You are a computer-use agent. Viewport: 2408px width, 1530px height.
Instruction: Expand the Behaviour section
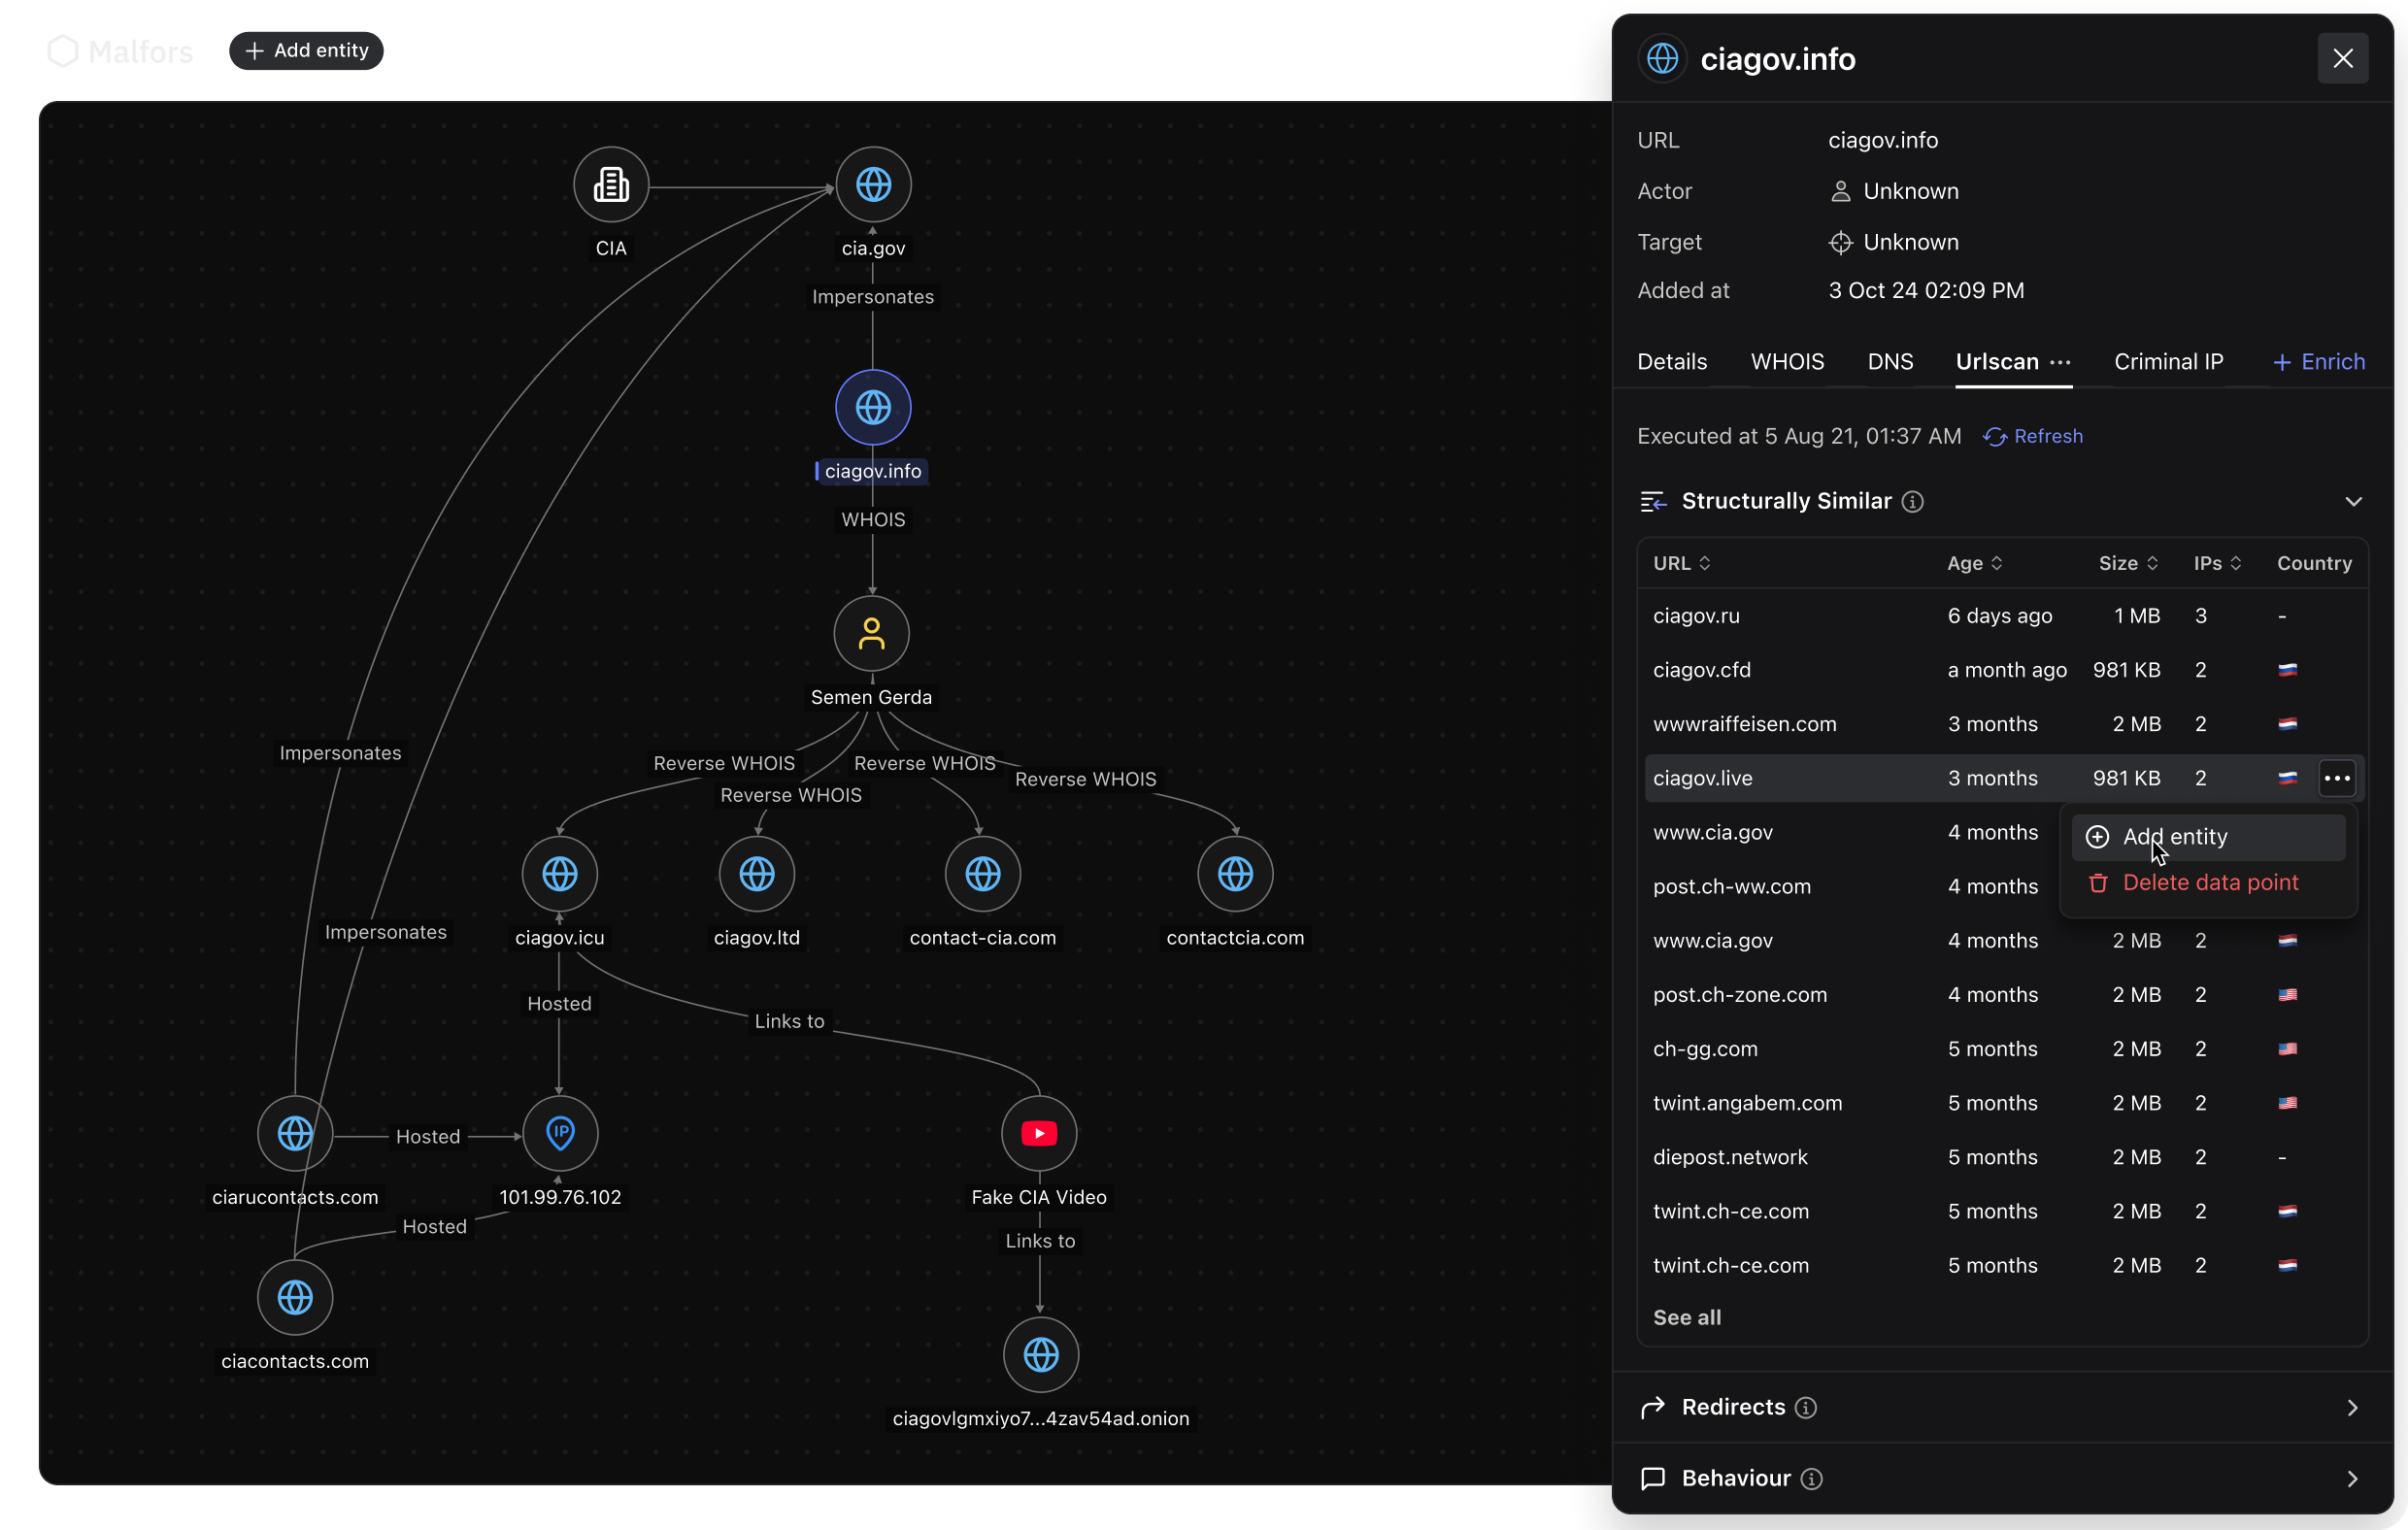click(x=2352, y=1479)
